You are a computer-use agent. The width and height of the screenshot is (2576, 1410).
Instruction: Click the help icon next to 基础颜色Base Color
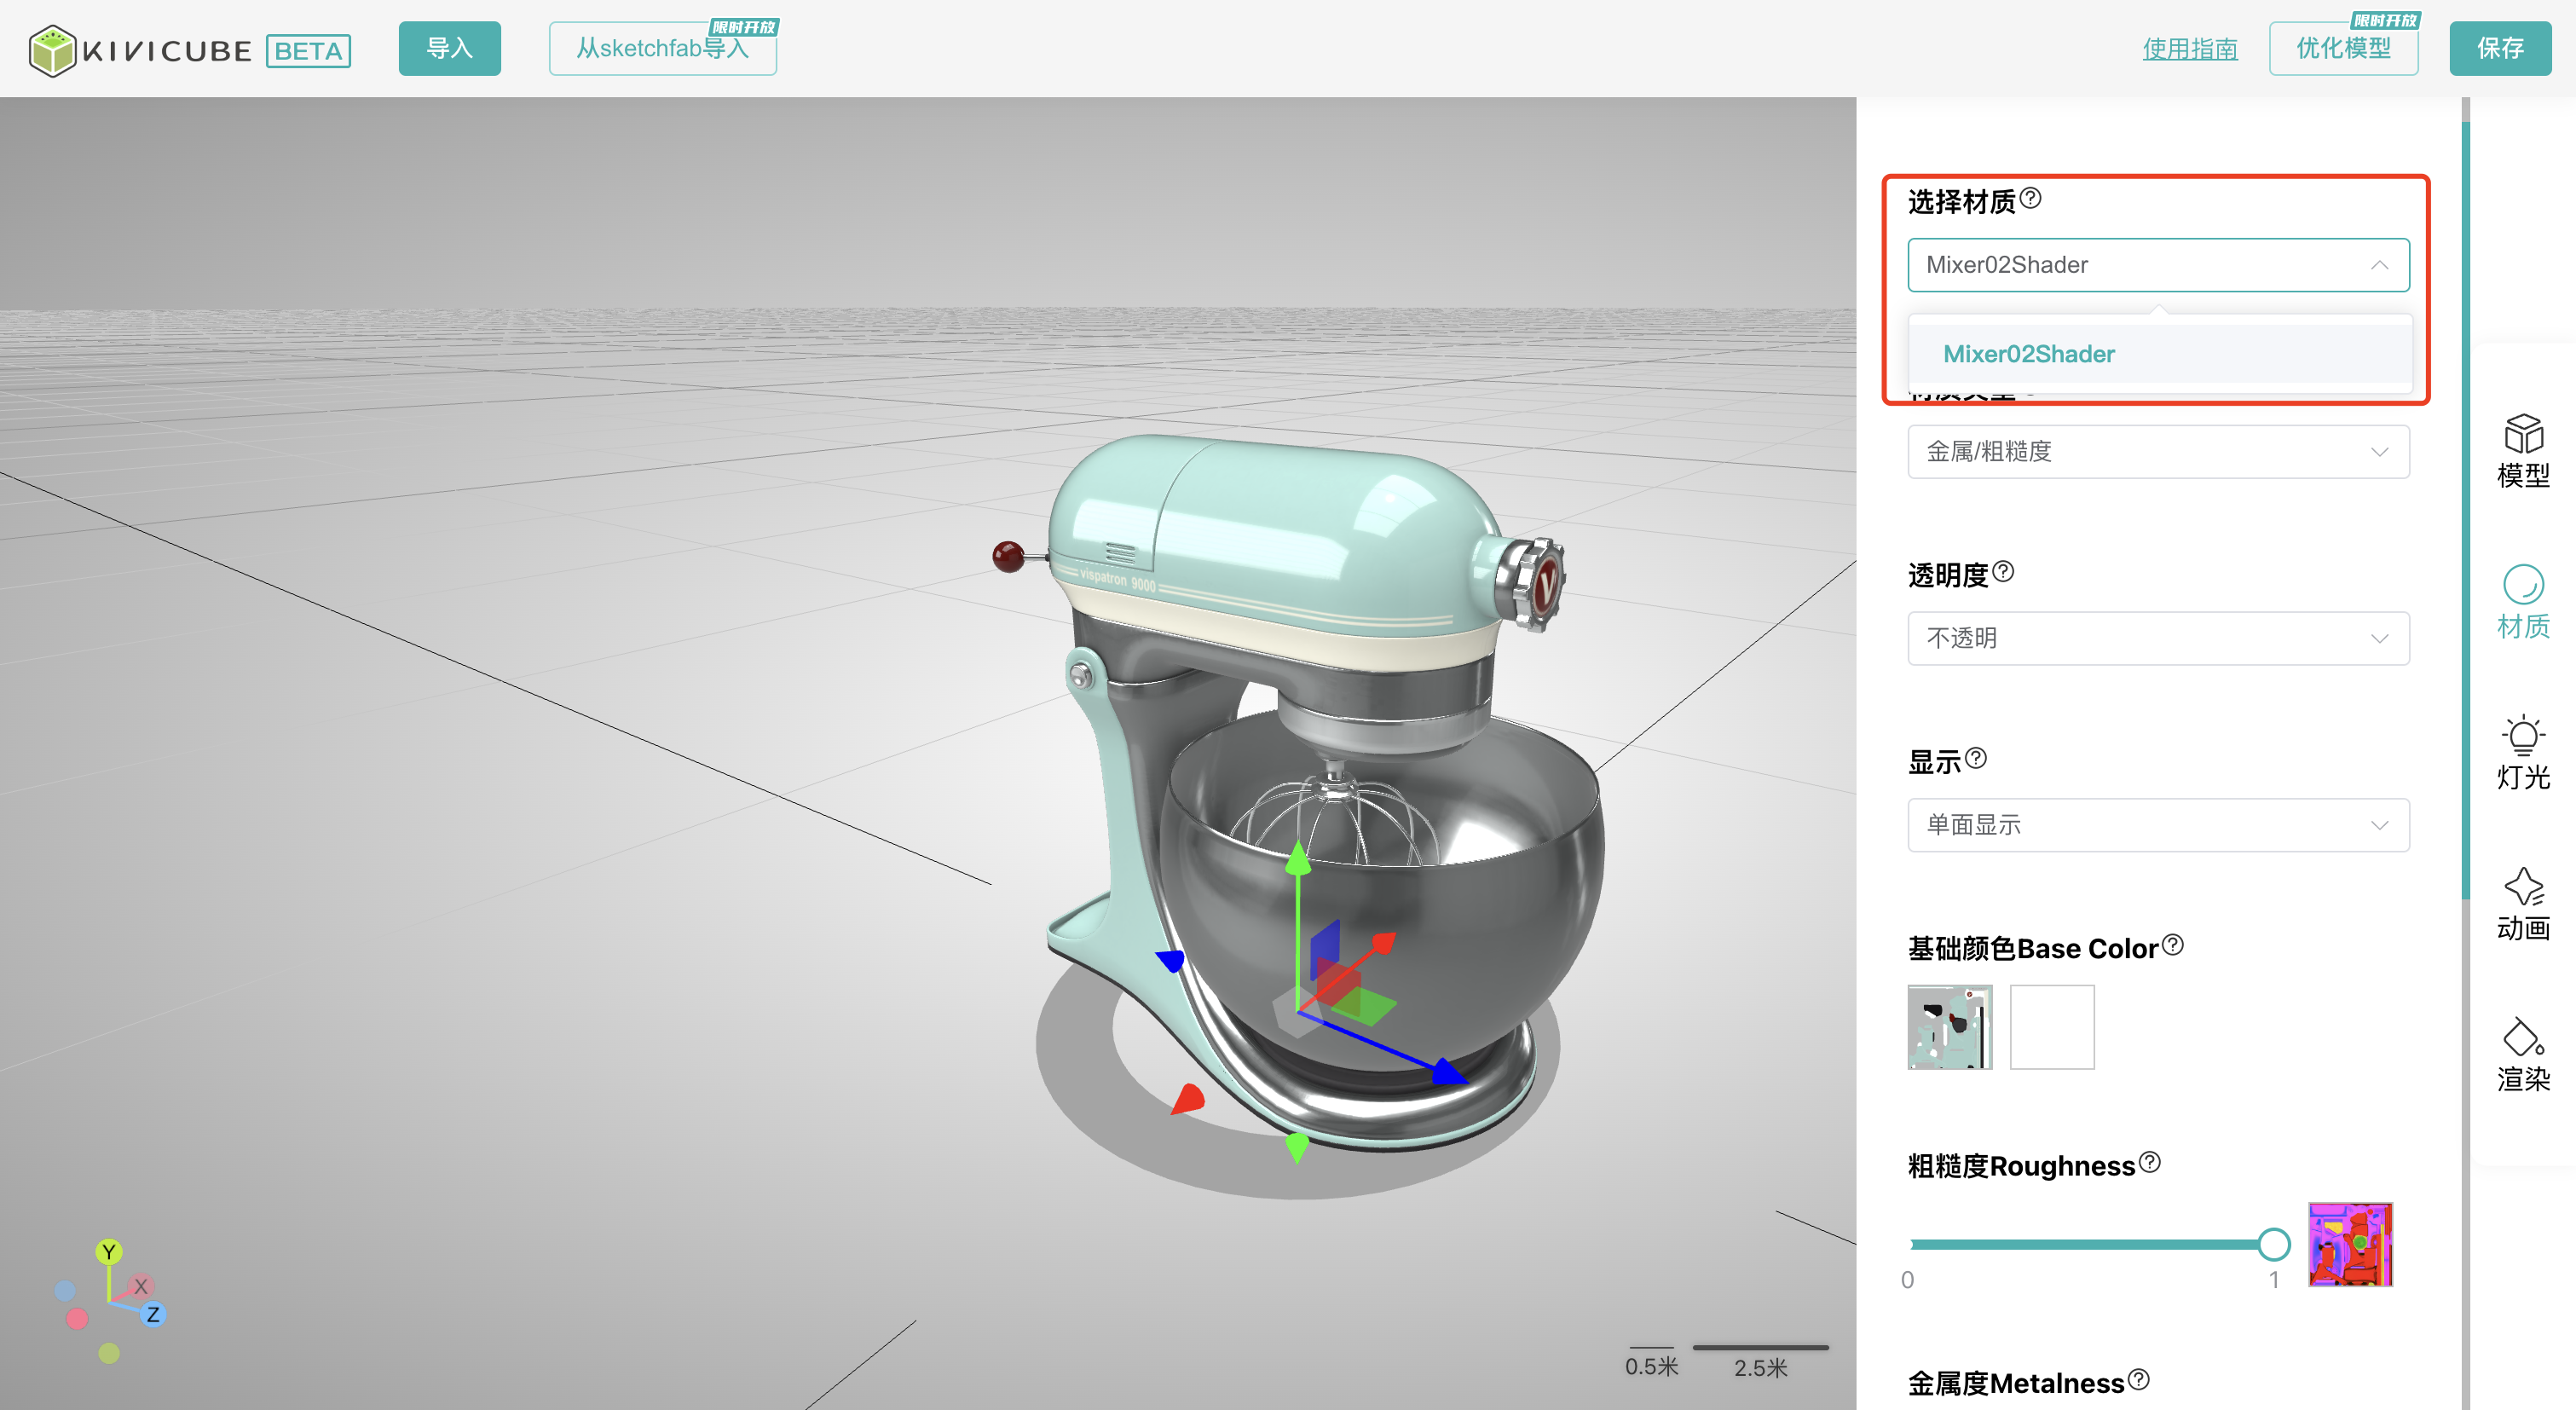[x=2172, y=944]
